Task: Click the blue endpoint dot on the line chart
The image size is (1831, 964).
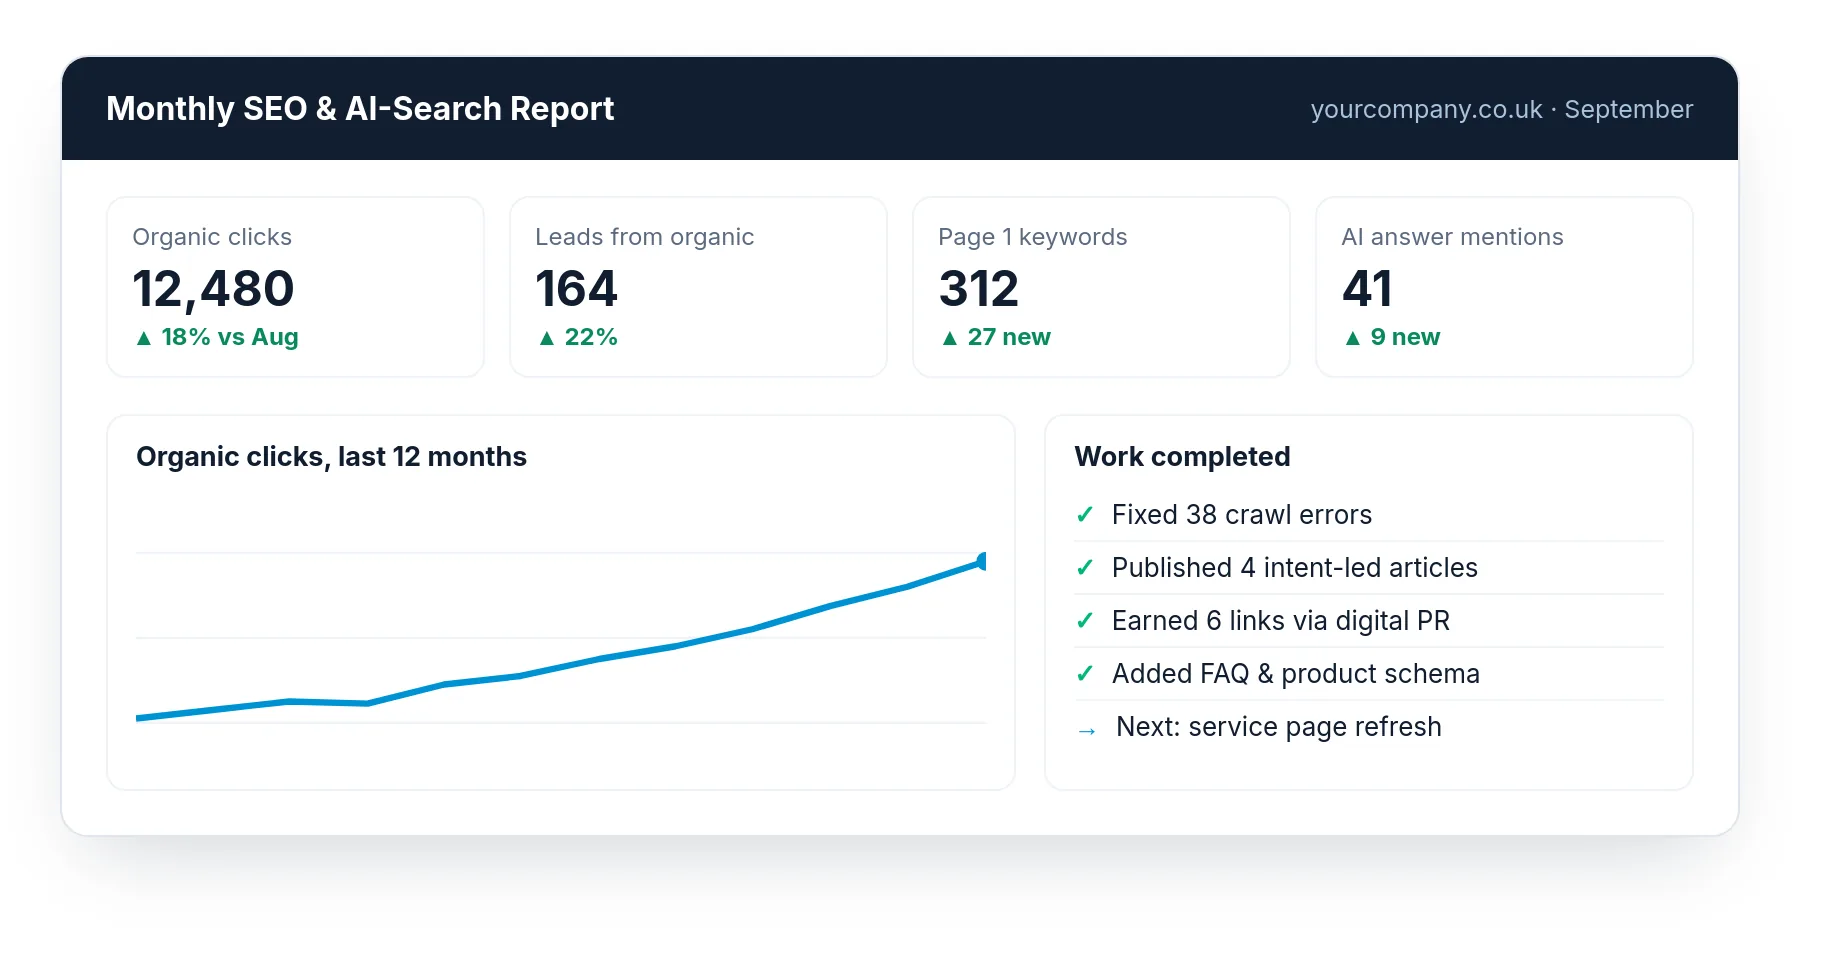Action: pos(982,561)
